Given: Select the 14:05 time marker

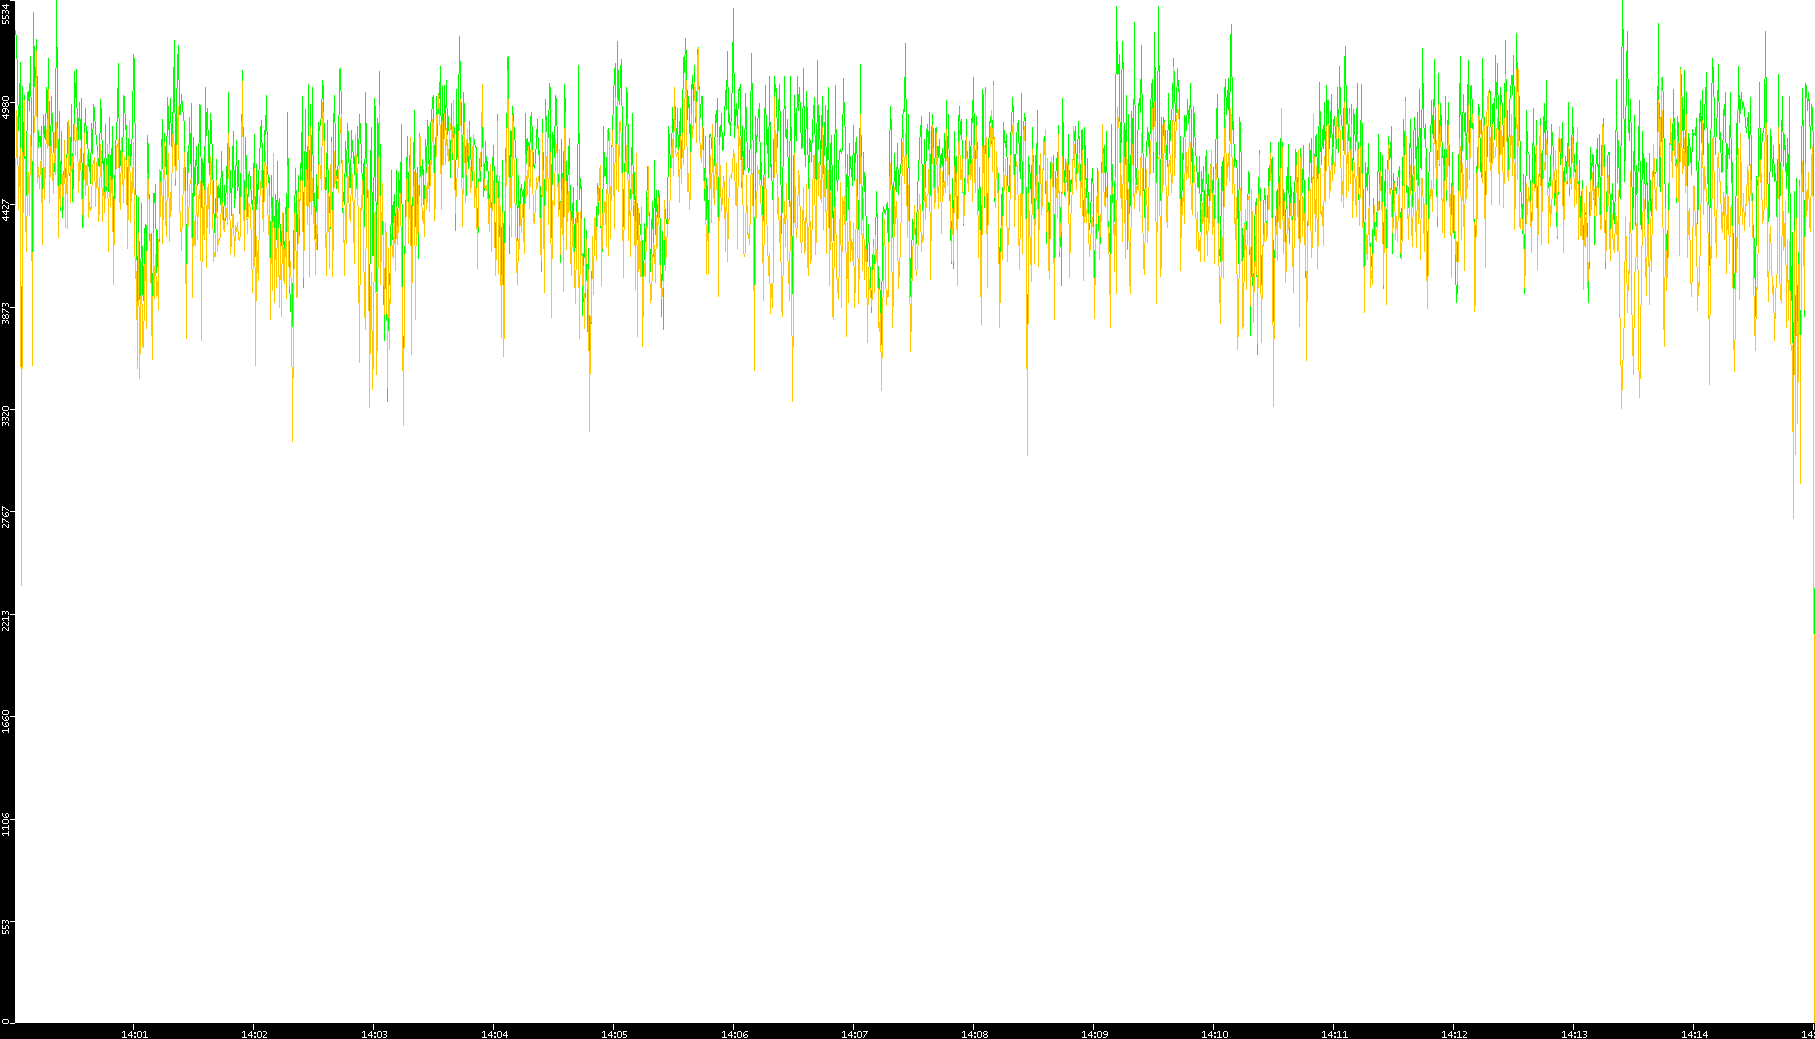Looking at the screenshot, I should (614, 1034).
